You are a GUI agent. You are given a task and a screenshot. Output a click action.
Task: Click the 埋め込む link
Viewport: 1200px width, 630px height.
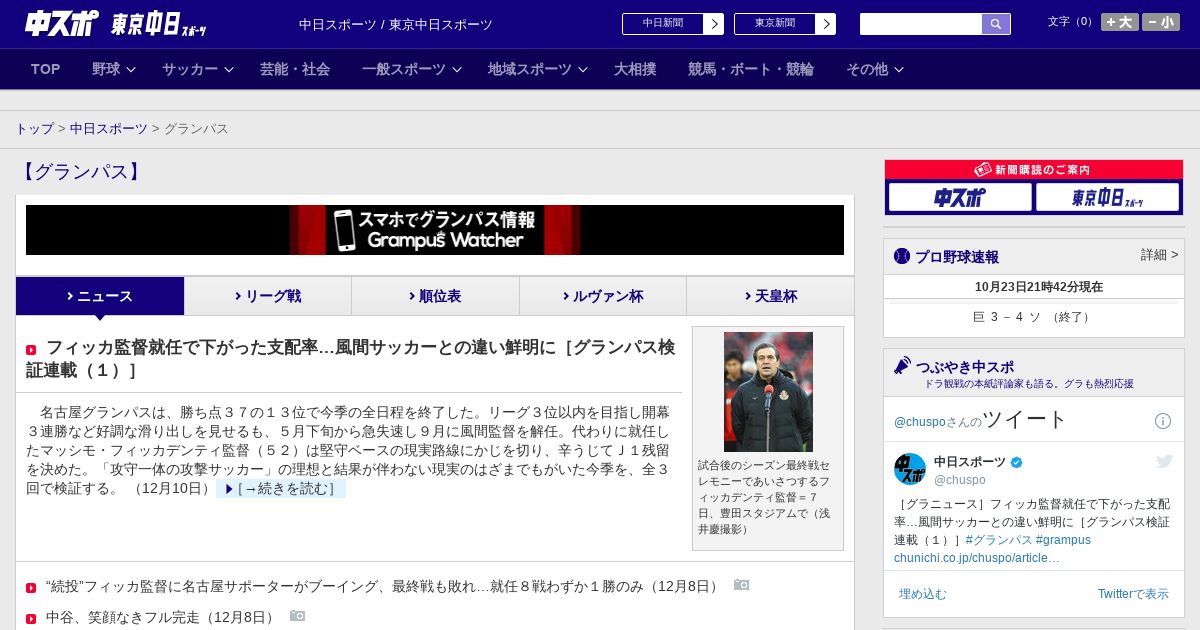click(922, 594)
